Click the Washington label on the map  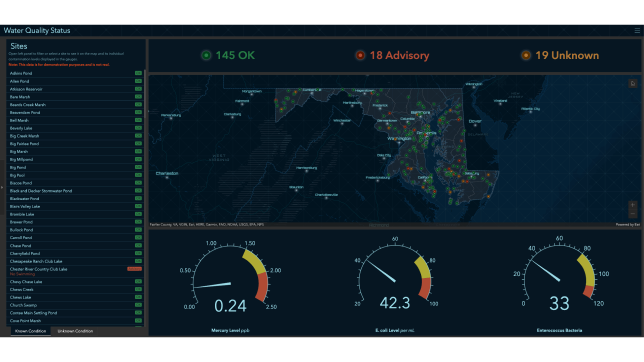(399, 139)
